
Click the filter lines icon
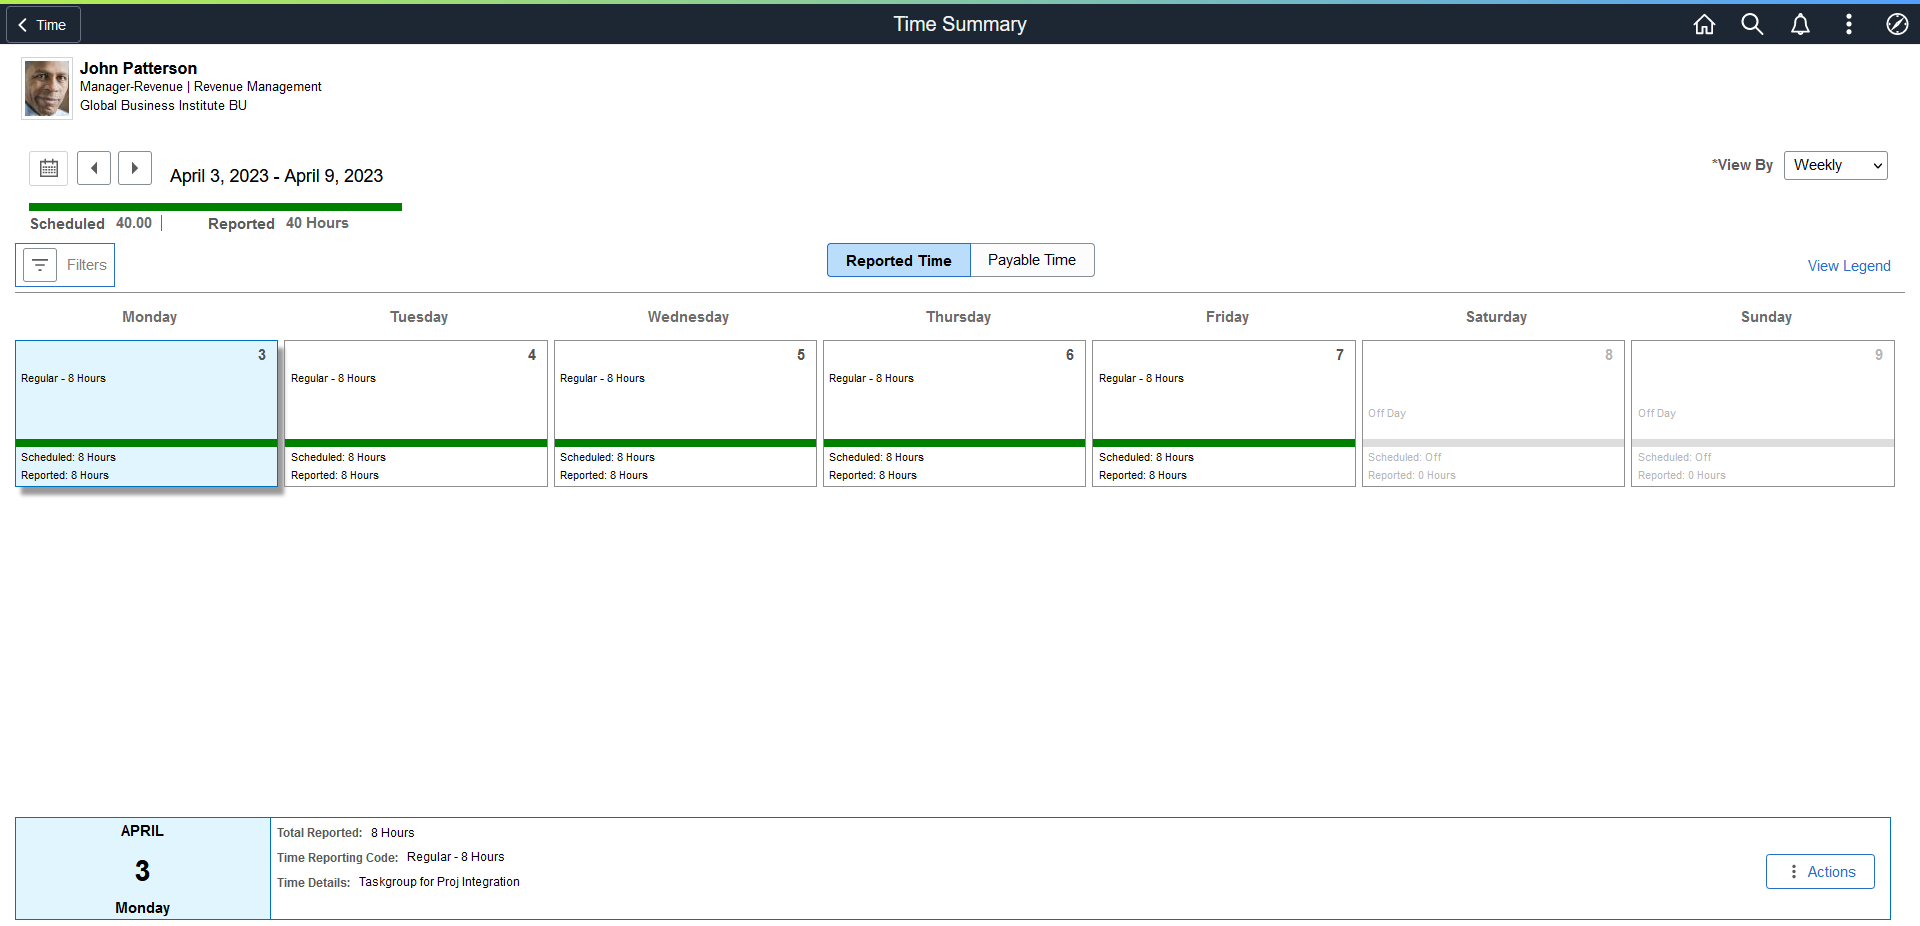click(40, 265)
